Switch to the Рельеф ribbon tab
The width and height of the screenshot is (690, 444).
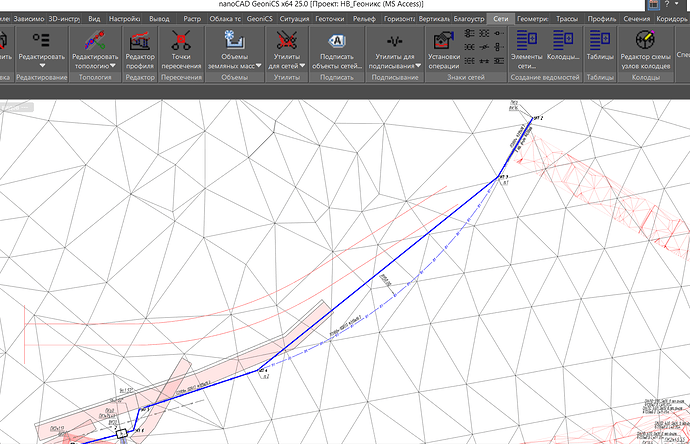[364, 19]
